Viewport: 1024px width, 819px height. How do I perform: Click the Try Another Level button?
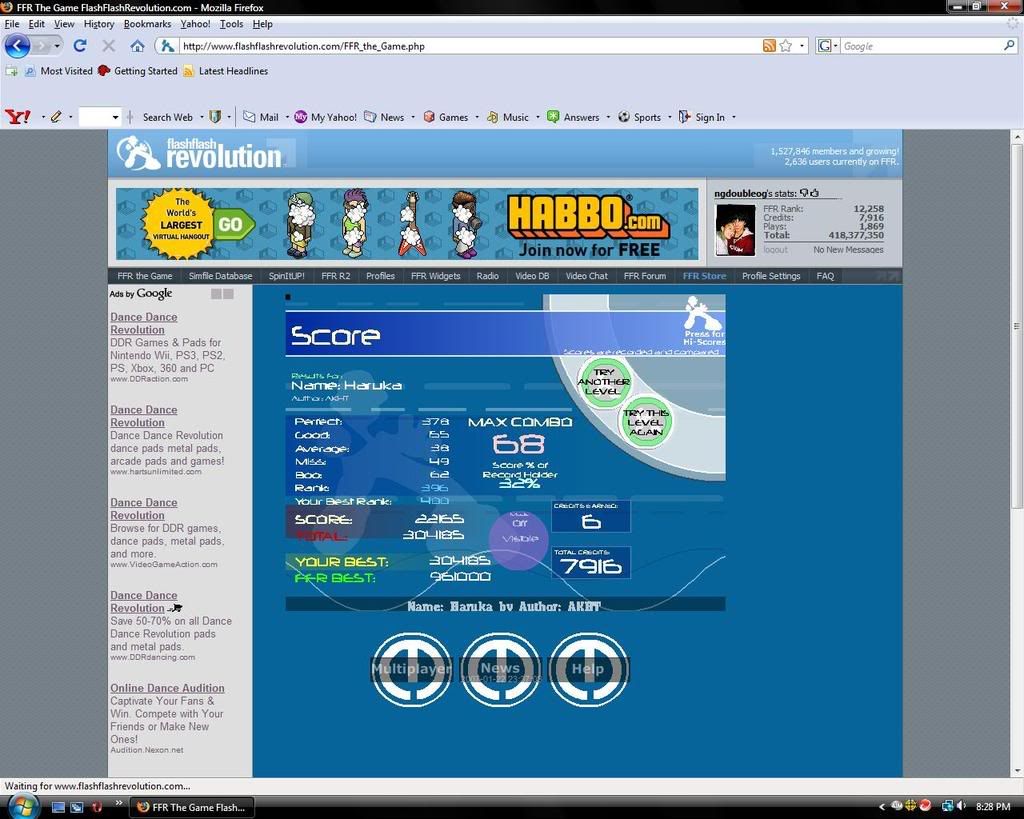click(x=604, y=382)
